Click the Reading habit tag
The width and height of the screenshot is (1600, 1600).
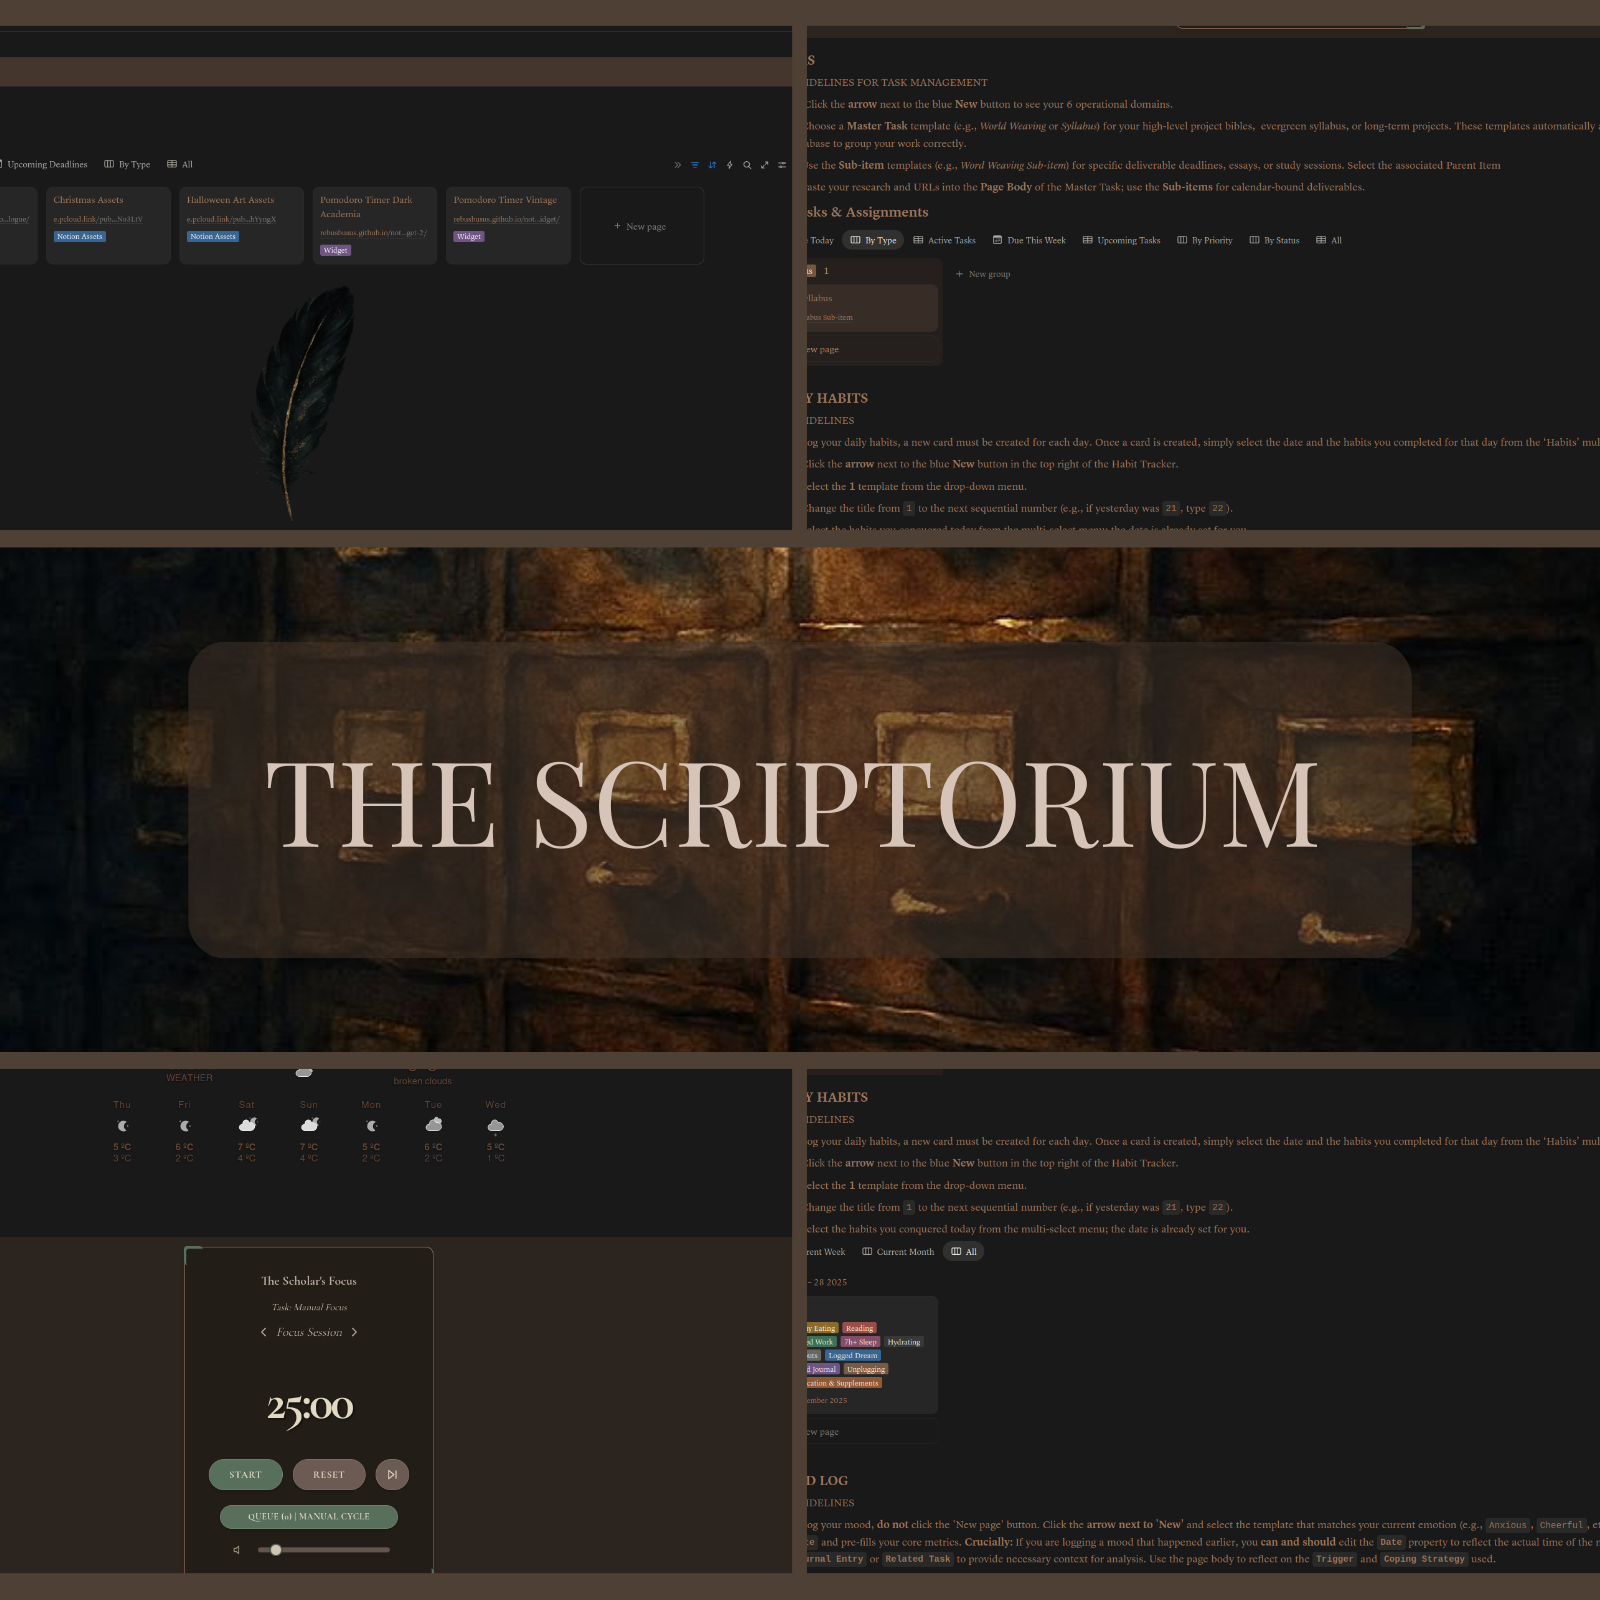pos(859,1328)
